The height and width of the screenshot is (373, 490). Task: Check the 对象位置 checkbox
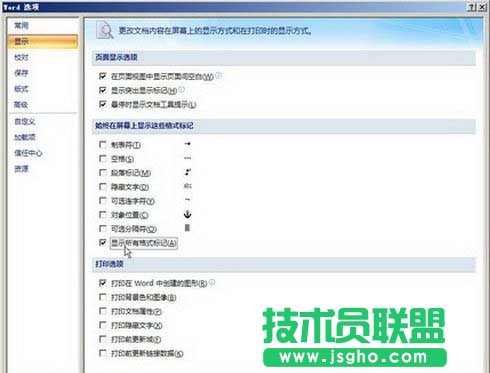(103, 215)
